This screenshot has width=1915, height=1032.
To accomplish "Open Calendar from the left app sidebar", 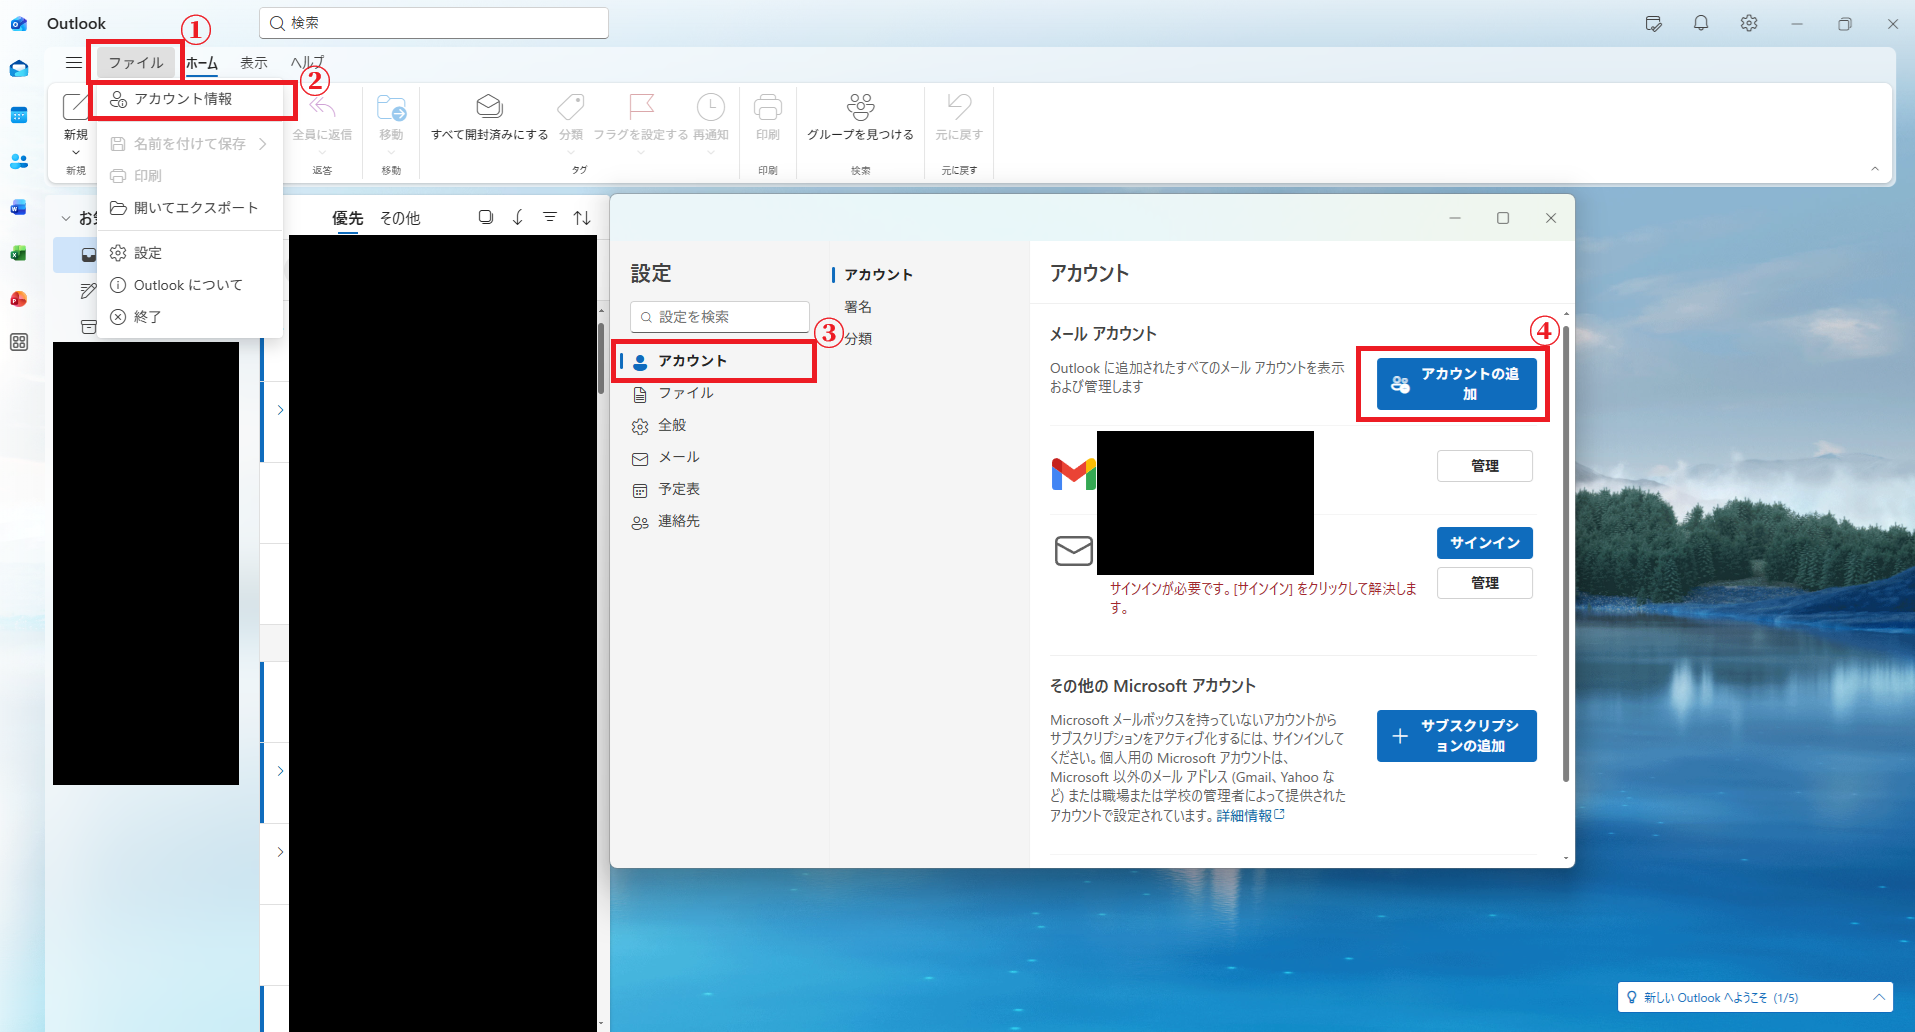I will pyautogui.click(x=18, y=115).
